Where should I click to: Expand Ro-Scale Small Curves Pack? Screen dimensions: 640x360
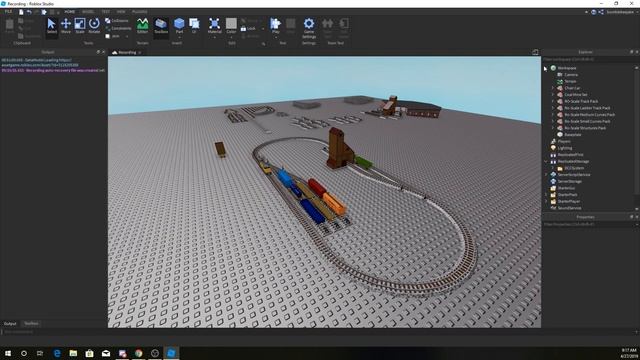(x=553, y=121)
